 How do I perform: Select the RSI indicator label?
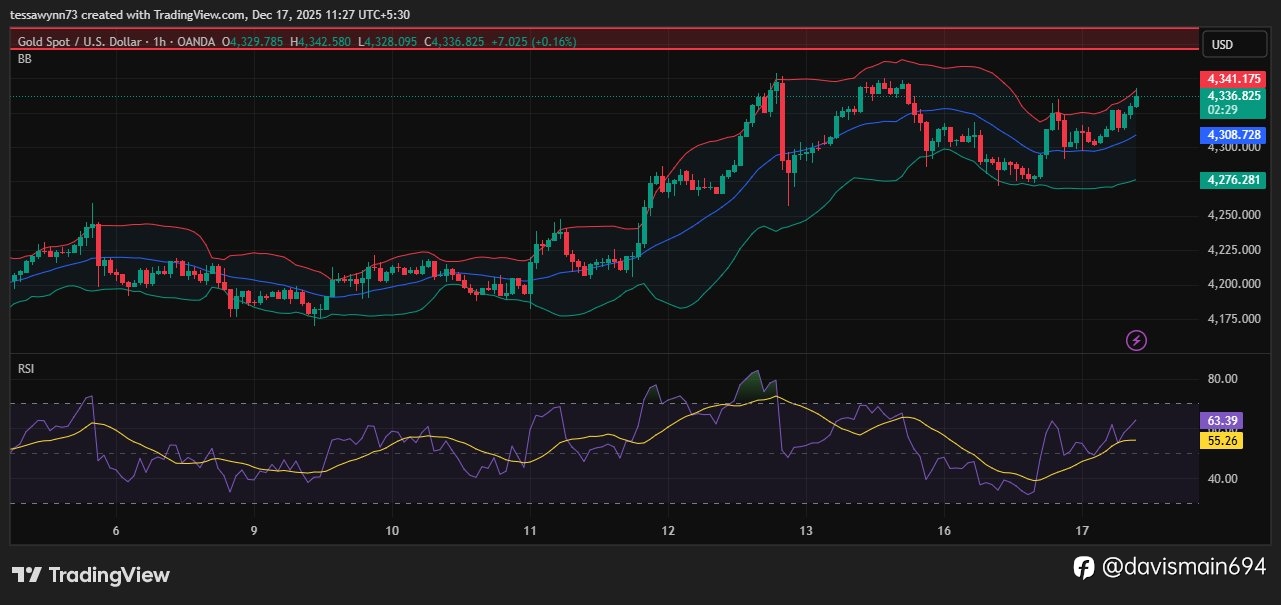26,369
